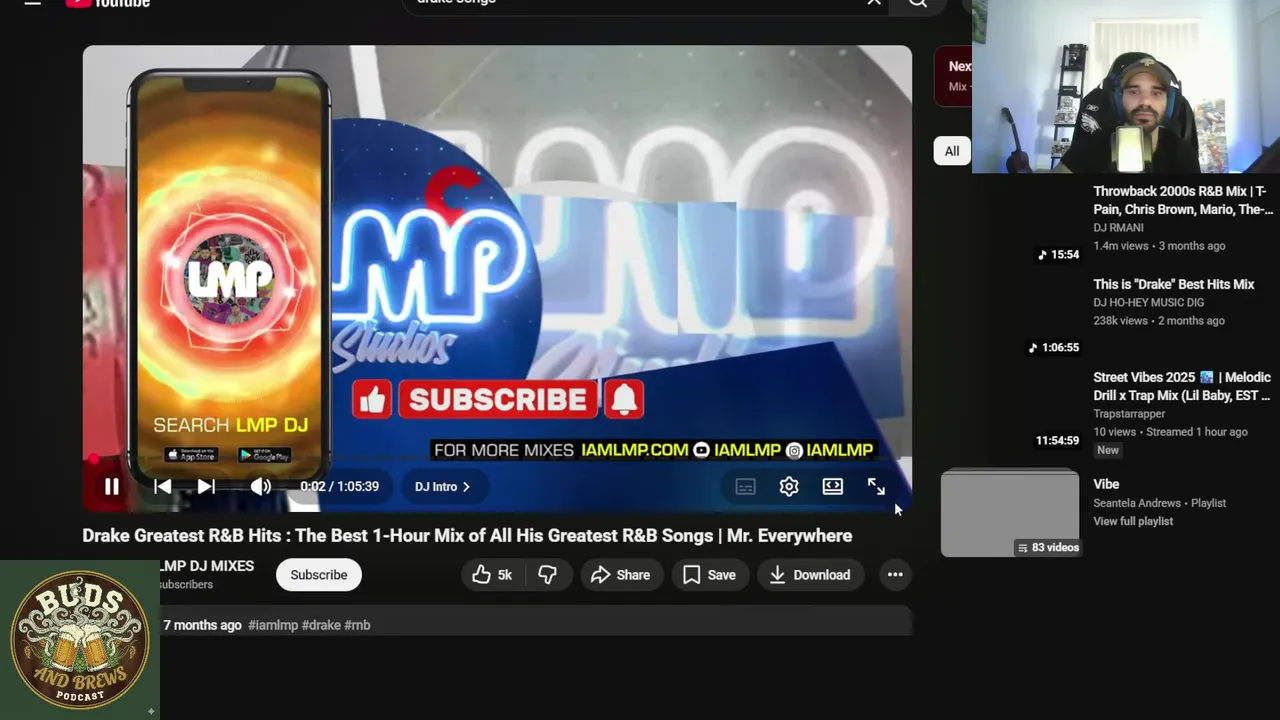This screenshot has height=720, width=1280.
Task: Pause the video playback
Action: pyautogui.click(x=111, y=487)
